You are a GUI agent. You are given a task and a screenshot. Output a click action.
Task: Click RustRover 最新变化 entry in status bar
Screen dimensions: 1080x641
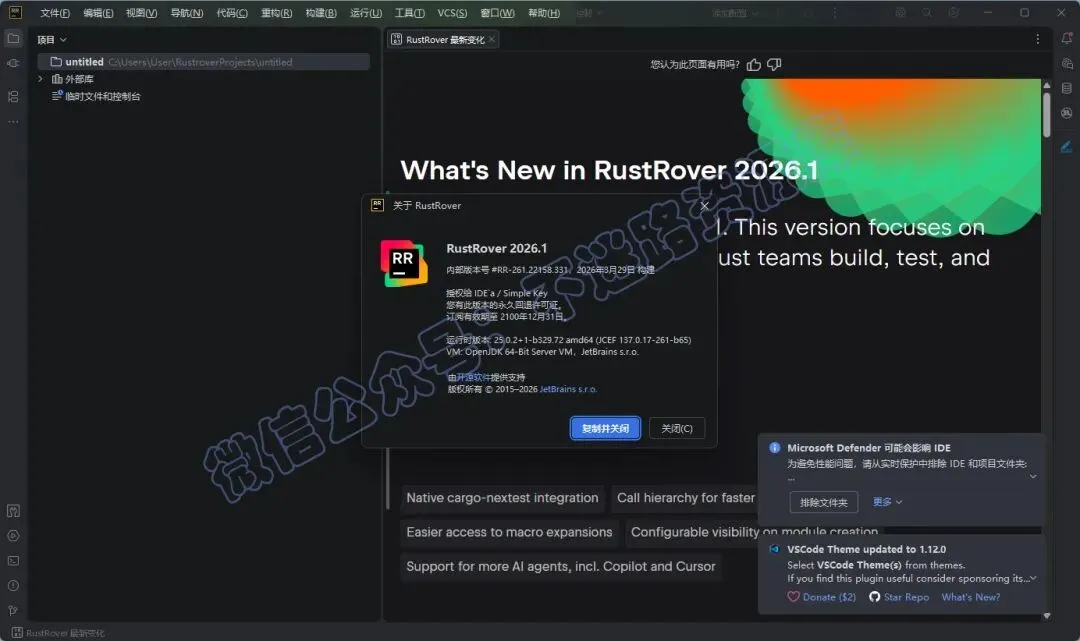[x=59, y=633]
